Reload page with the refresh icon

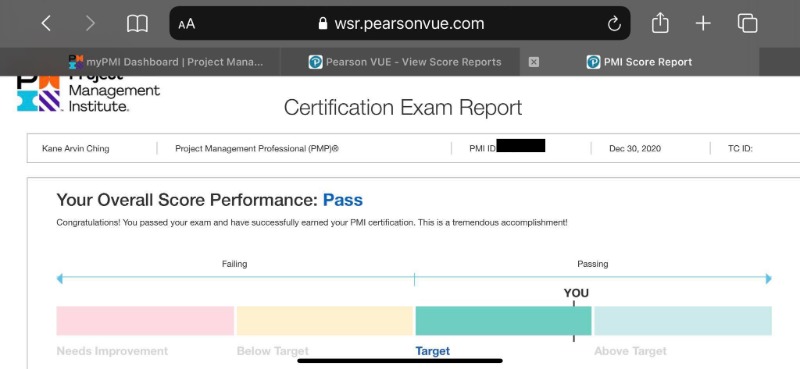[614, 23]
